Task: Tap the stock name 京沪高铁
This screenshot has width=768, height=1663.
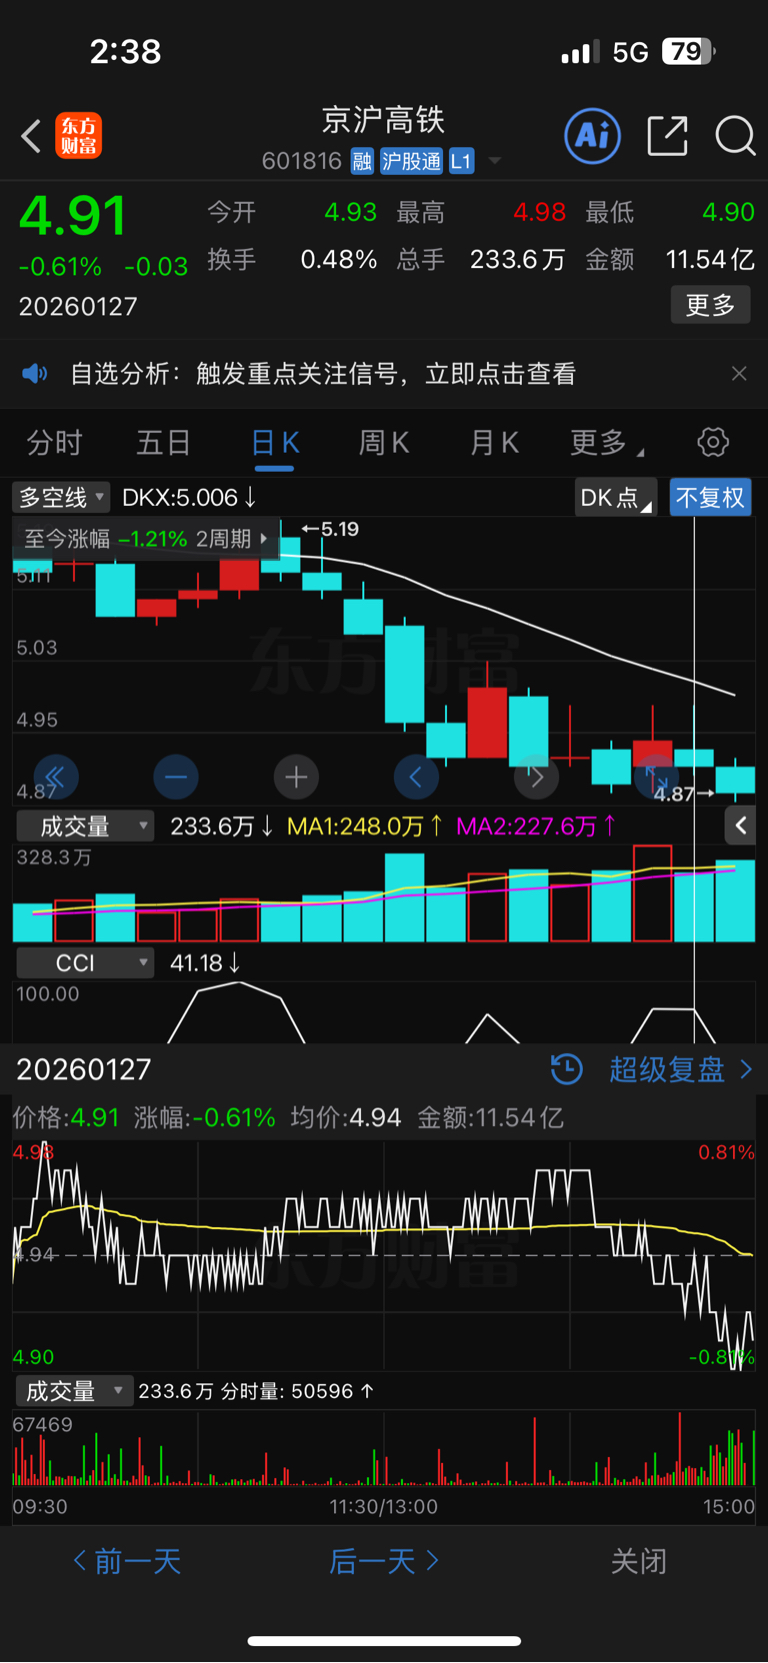Action: pos(383,120)
